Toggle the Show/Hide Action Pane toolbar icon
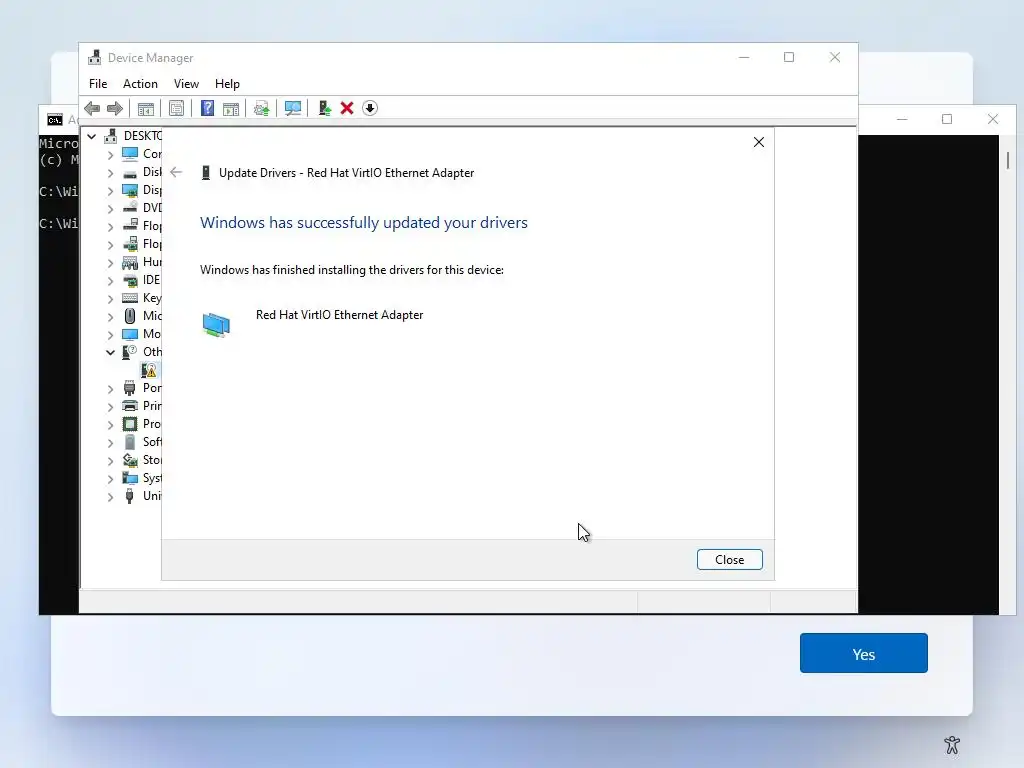This screenshot has height=768, width=1024. [x=231, y=108]
